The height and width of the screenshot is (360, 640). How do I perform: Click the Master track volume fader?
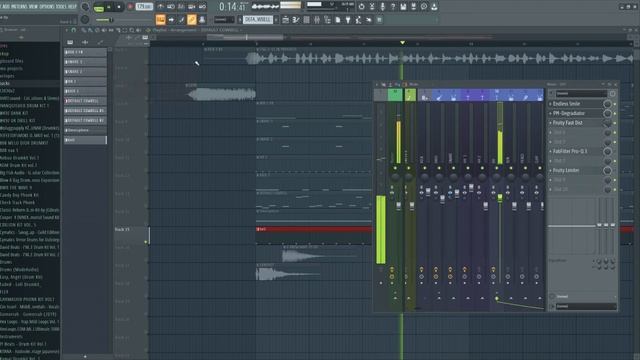click(x=399, y=206)
